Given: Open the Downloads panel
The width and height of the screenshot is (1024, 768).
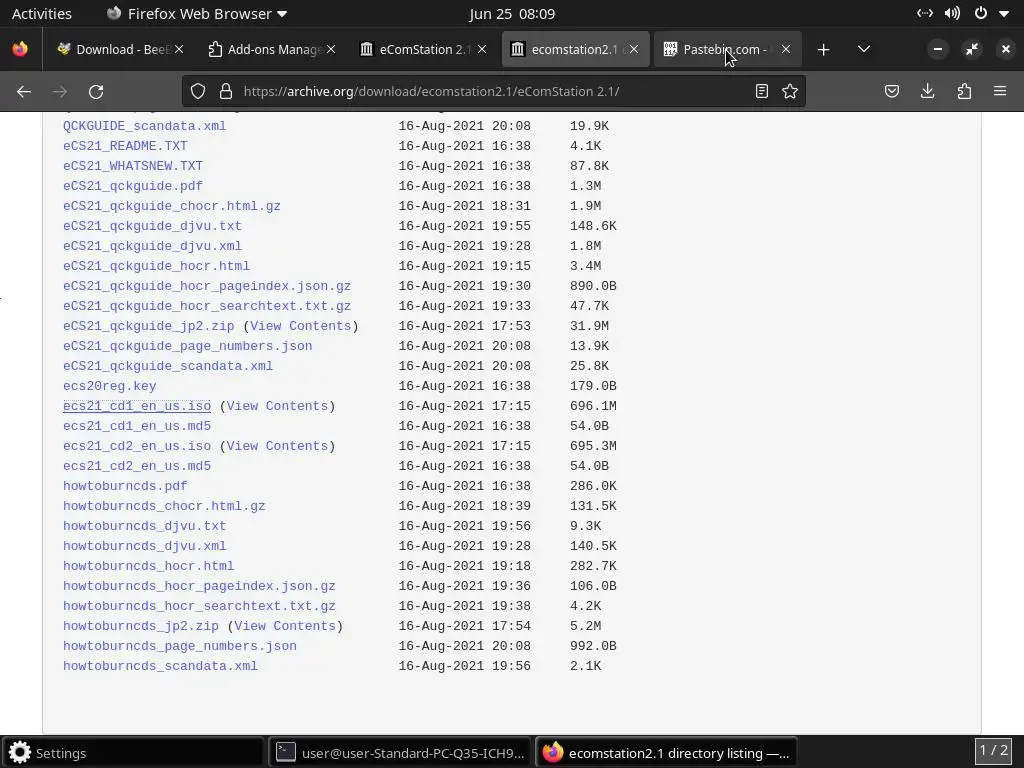Looking at the screenshot, I should click(927, 91).
